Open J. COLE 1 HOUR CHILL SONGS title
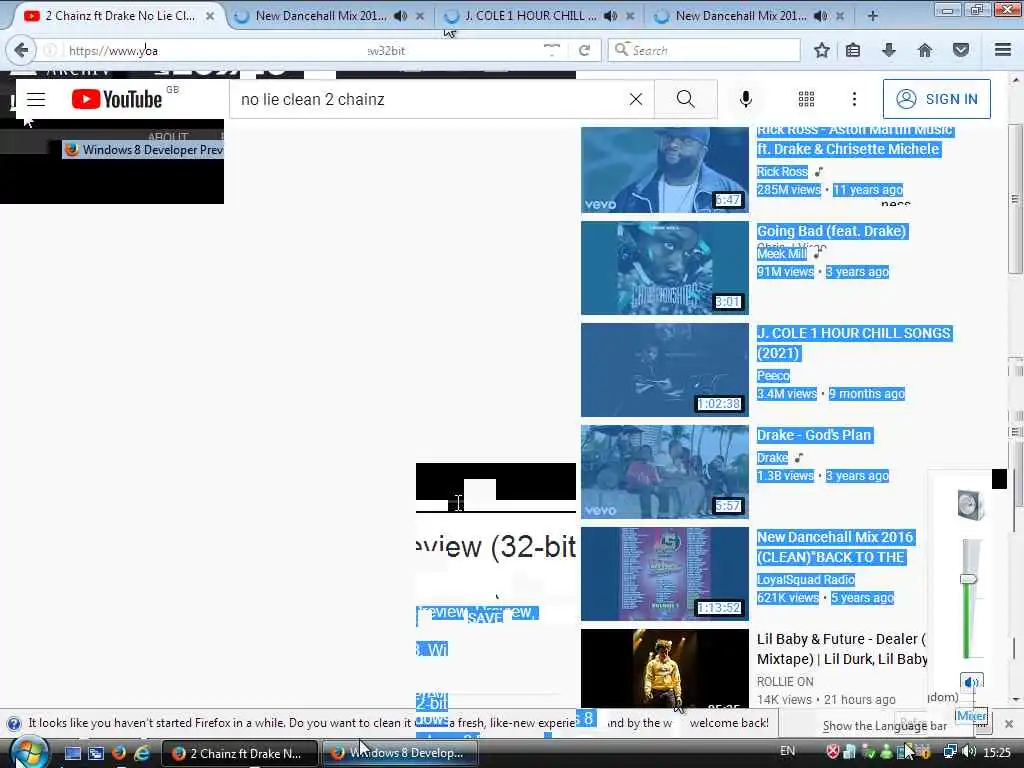The height and width of the screenshot is (768, 1024). point(854,343)
